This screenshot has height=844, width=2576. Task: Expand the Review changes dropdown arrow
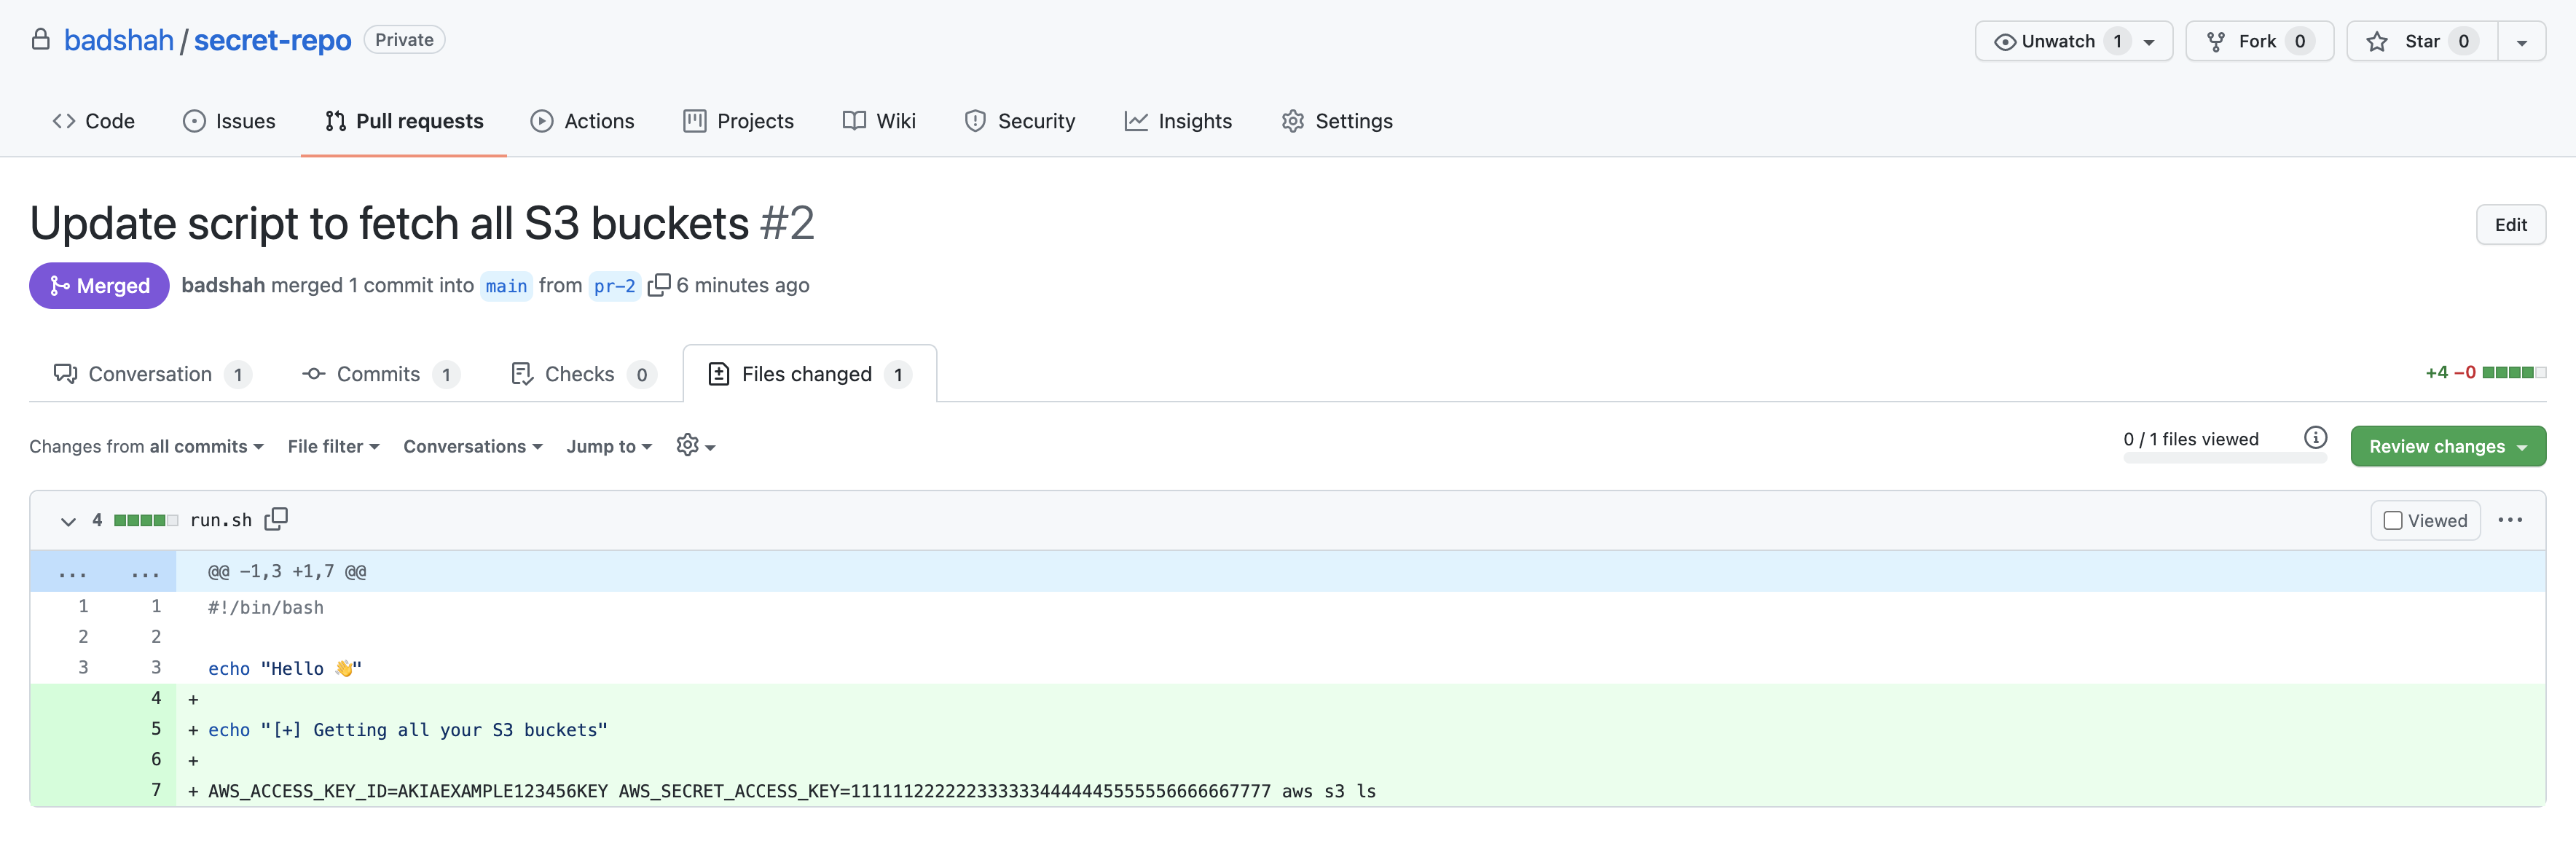coord(2522,446)
